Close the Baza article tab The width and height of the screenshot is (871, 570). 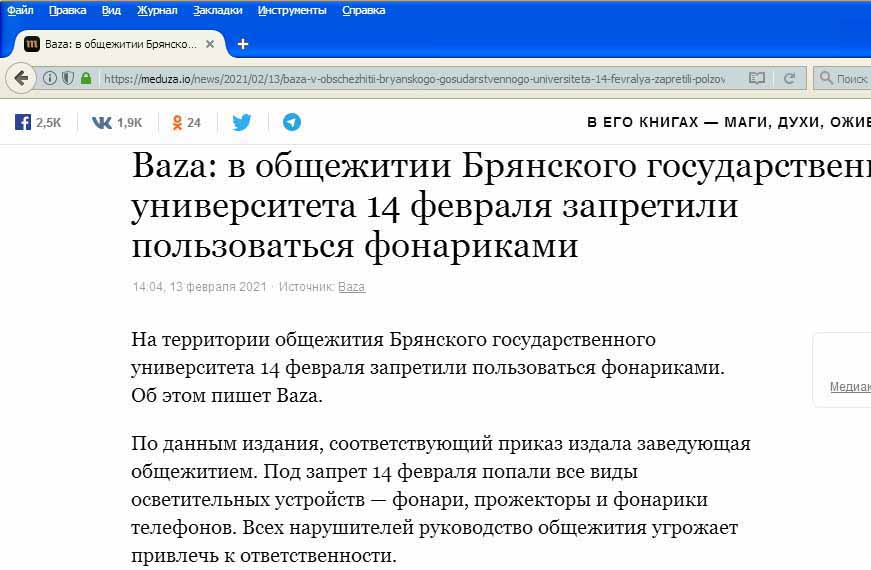point(210,44)
